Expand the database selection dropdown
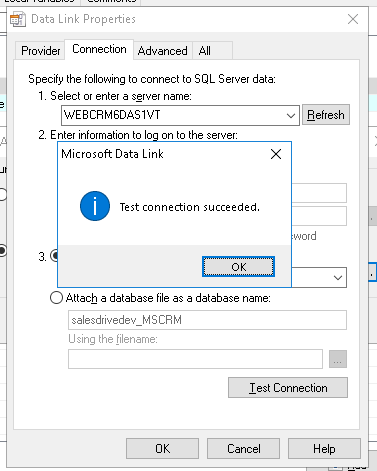Screen dimensions: 377x471 pyautogui.click(x=338, y=277)
